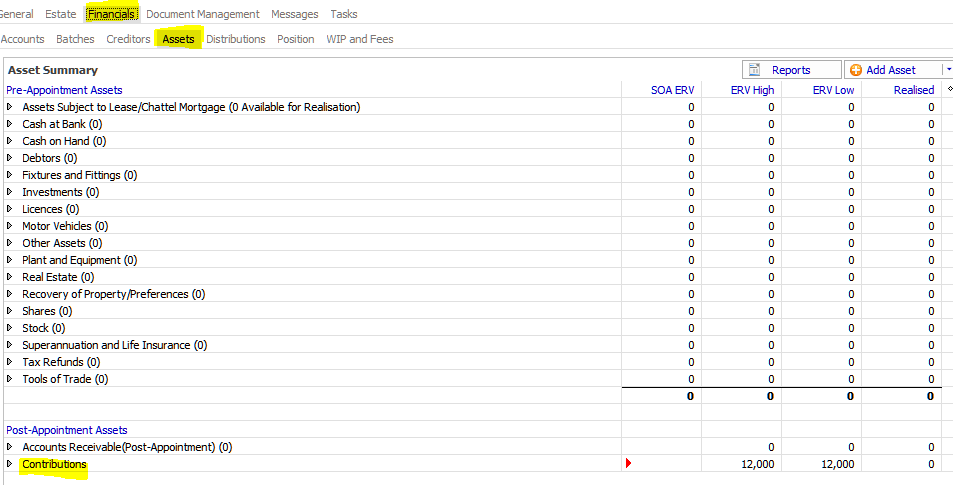Open the Add Asset dropdown arrow
953x485 pixels.
pos(947,70)
